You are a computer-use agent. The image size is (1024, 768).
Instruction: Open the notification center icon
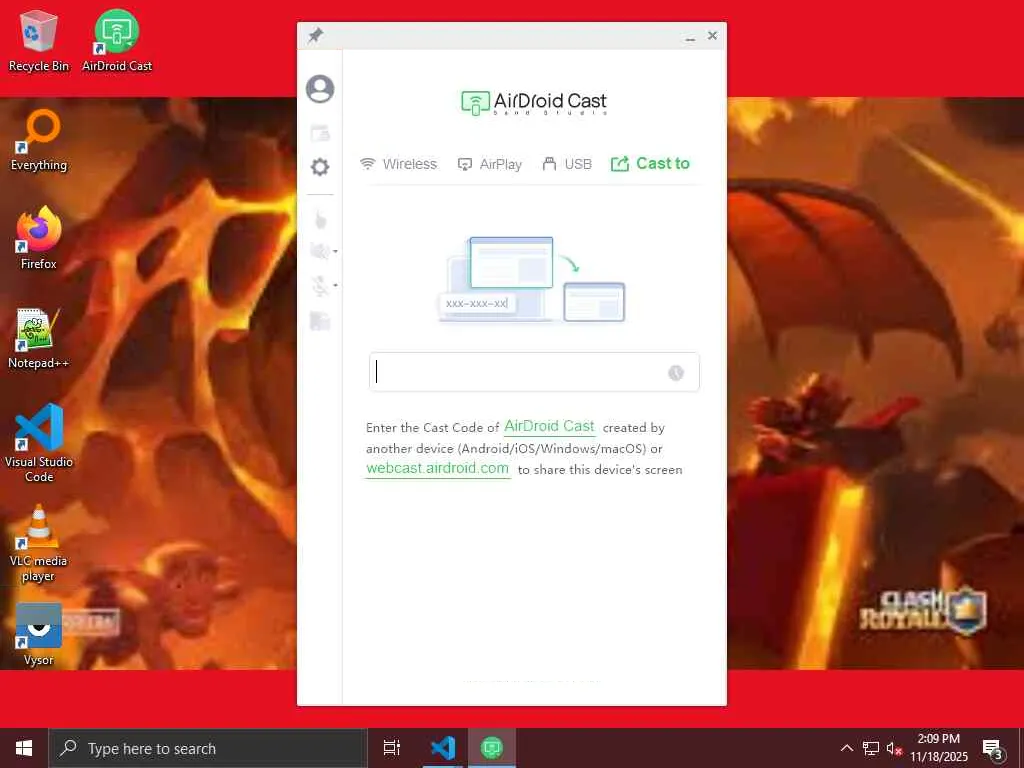993,749
